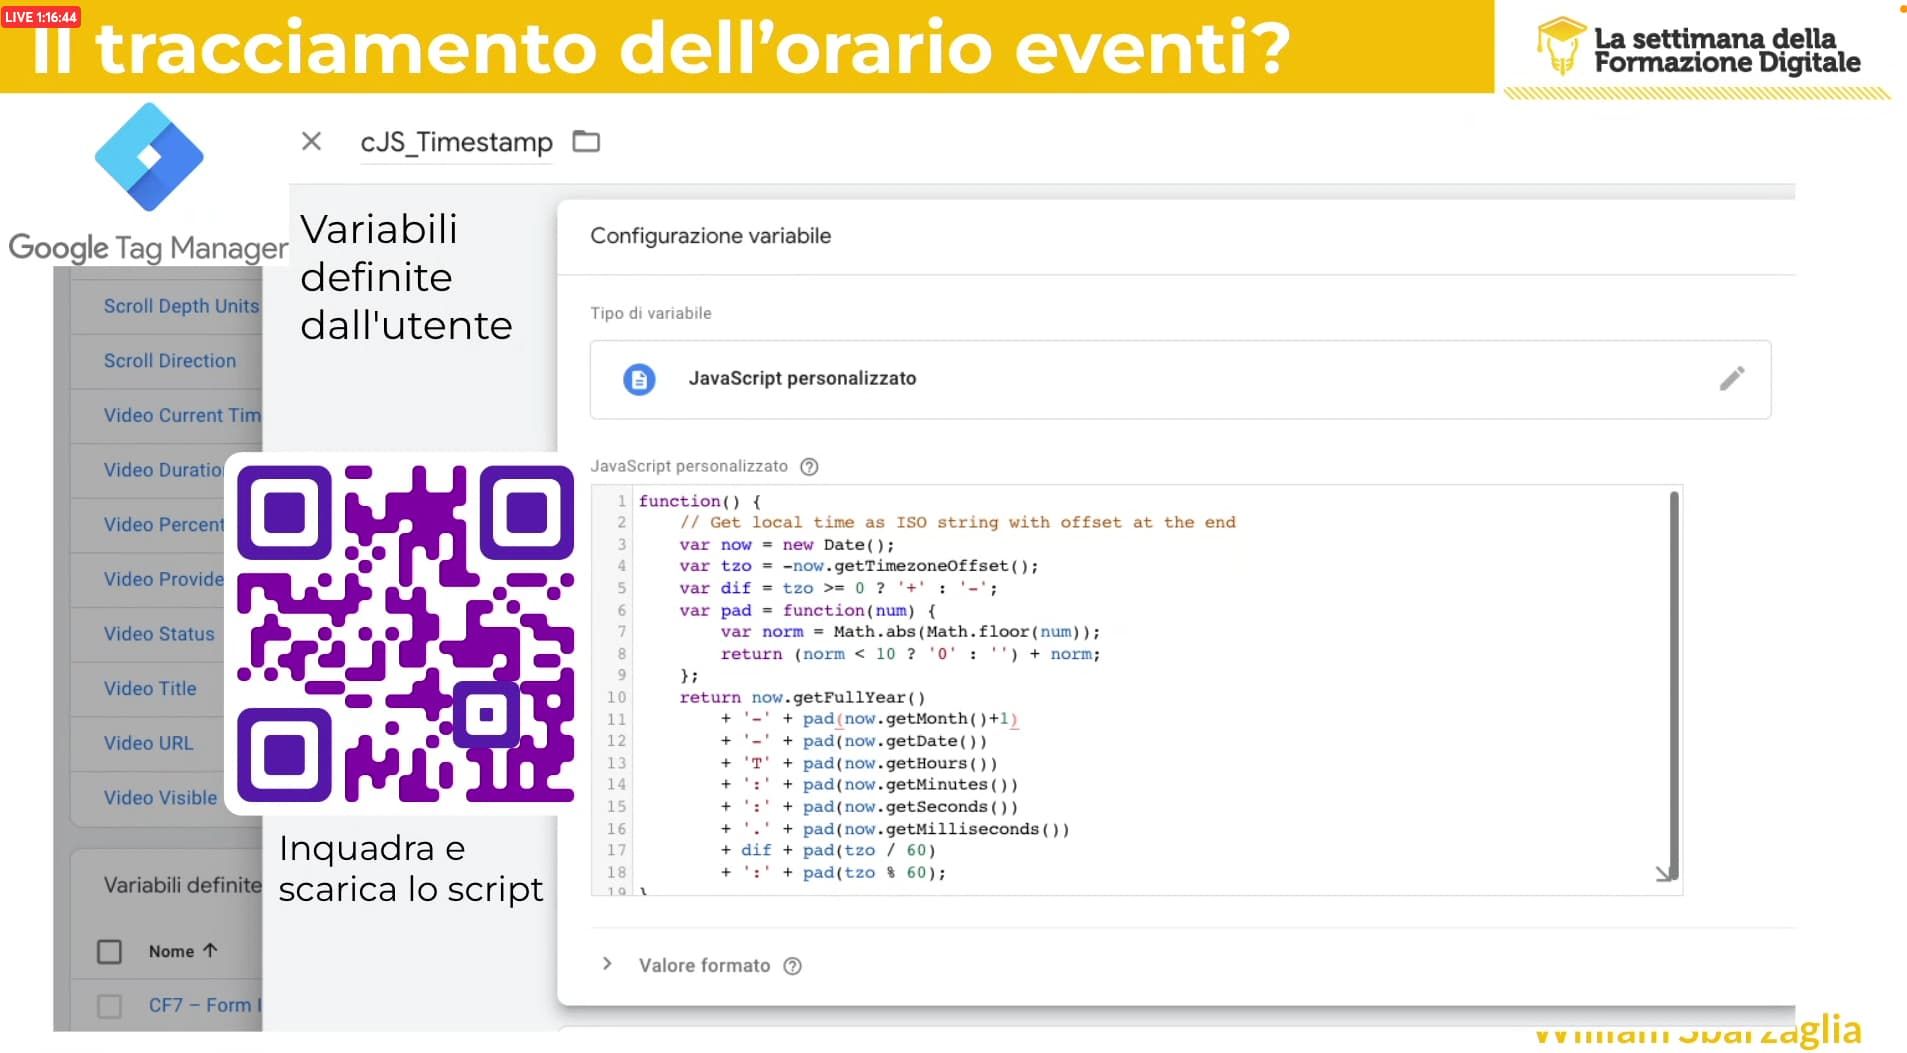The image size is (1907, 1053).
Task: Click the line containing pad(now.getMilliseconds())
Action: [895, 829]
